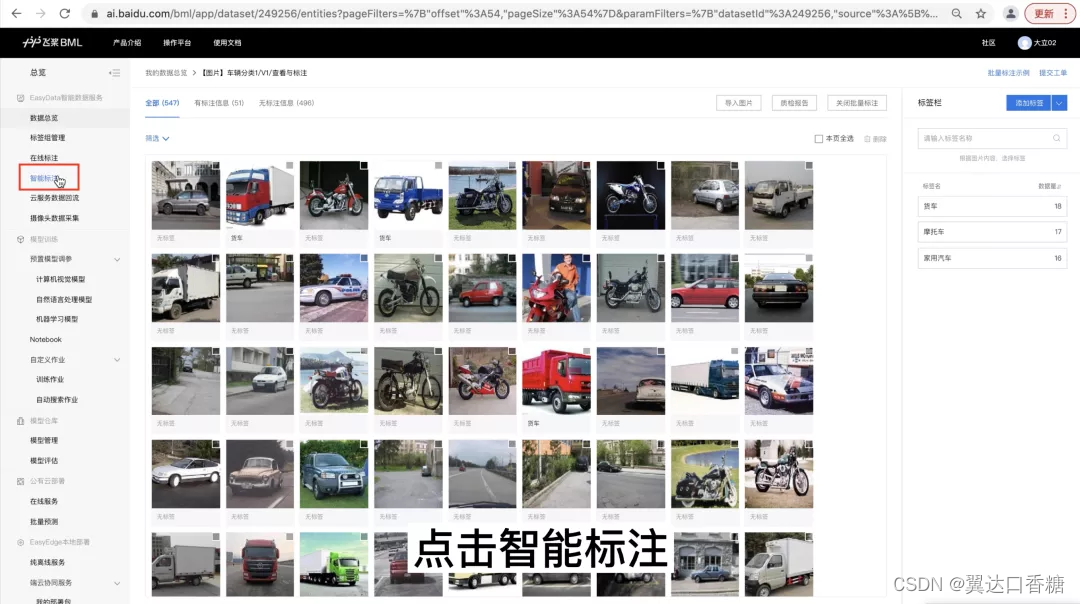
Task: Open the browser profile avatar icon
Action: 1010,13
